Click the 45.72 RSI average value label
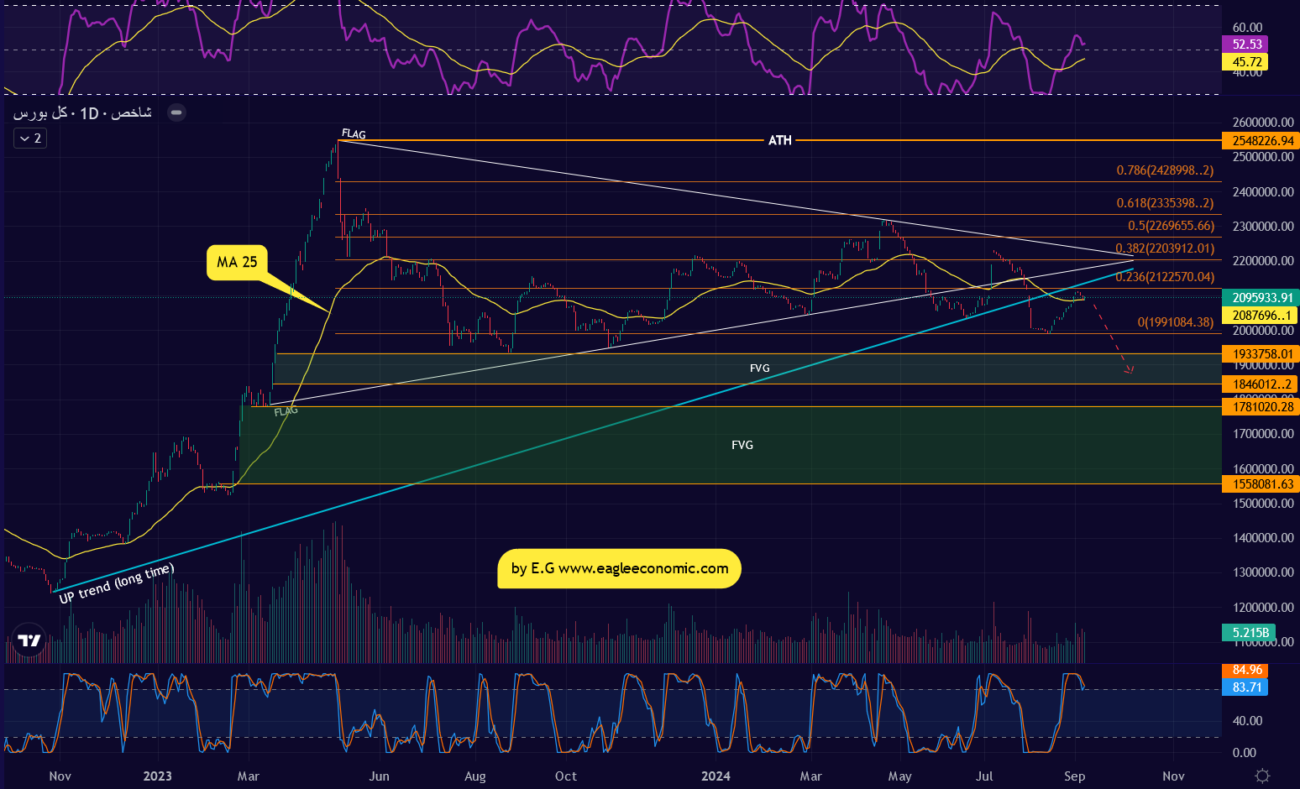The image size is (1300, 789). click(x=1244, y=62)
